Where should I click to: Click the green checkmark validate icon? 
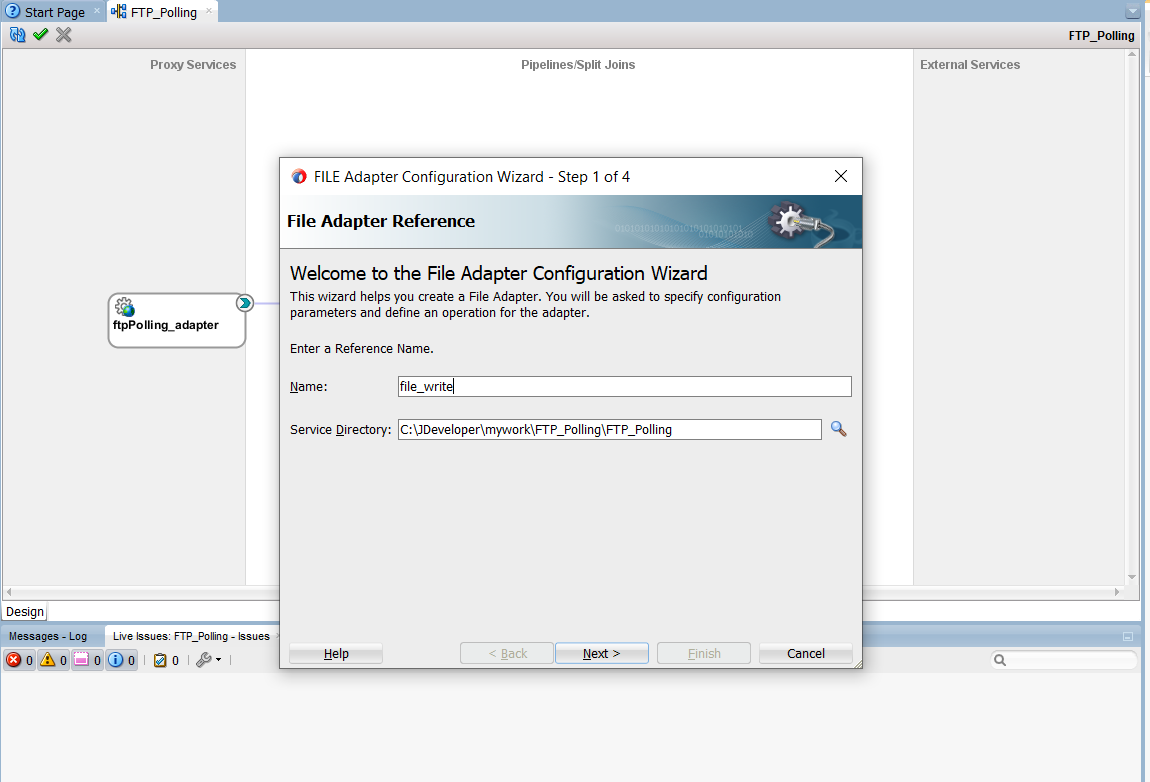click(41, 35)
